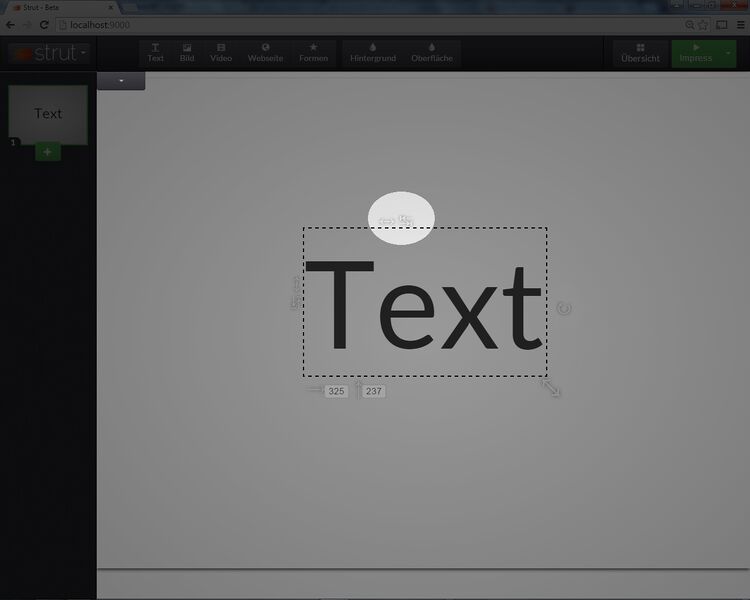Switch to Übersicht overview mode
Screen dimensions: 750x600
[x=640, y=53]
